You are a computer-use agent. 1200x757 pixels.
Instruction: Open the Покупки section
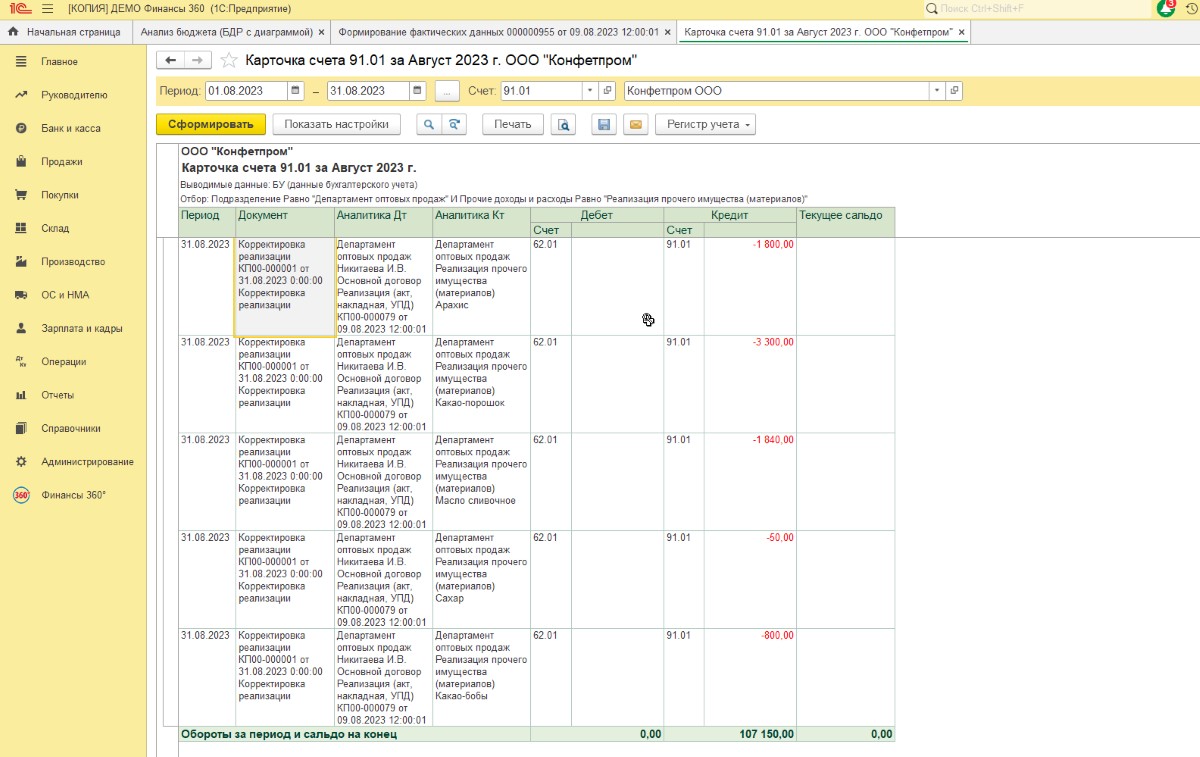(59, 195)
